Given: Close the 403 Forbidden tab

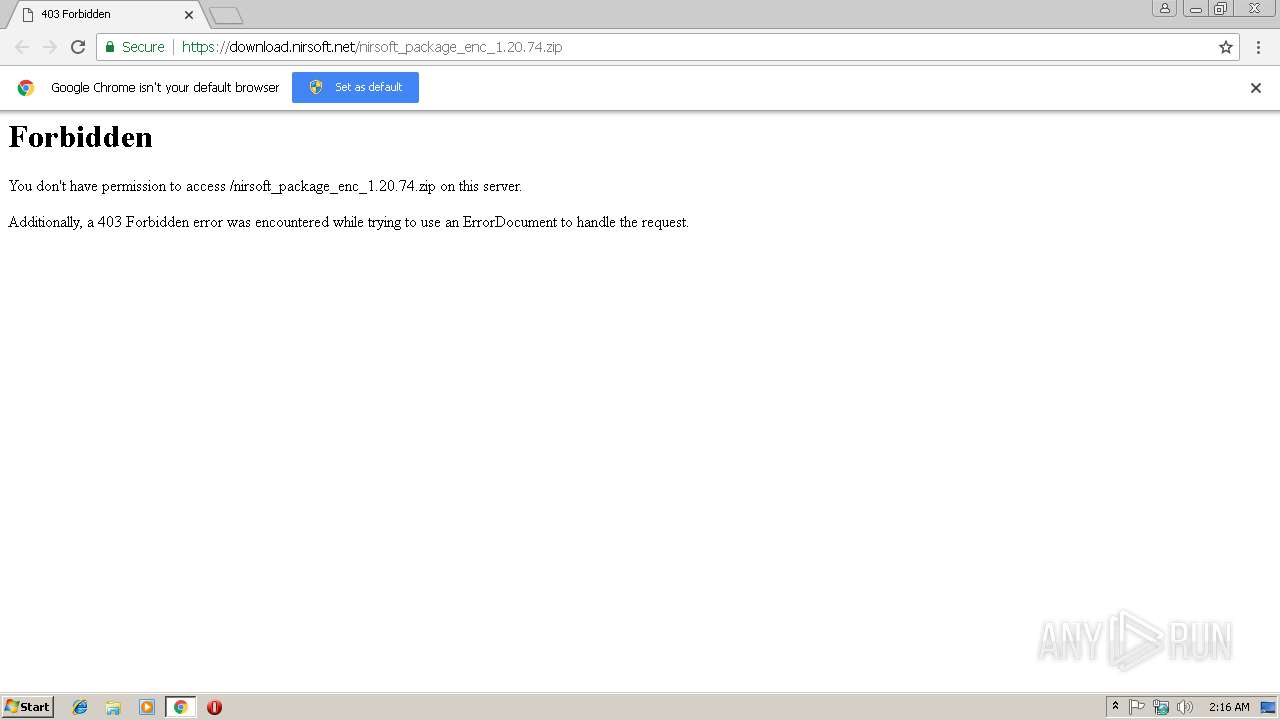Looking at the screenshot, I should click(189, 15).
